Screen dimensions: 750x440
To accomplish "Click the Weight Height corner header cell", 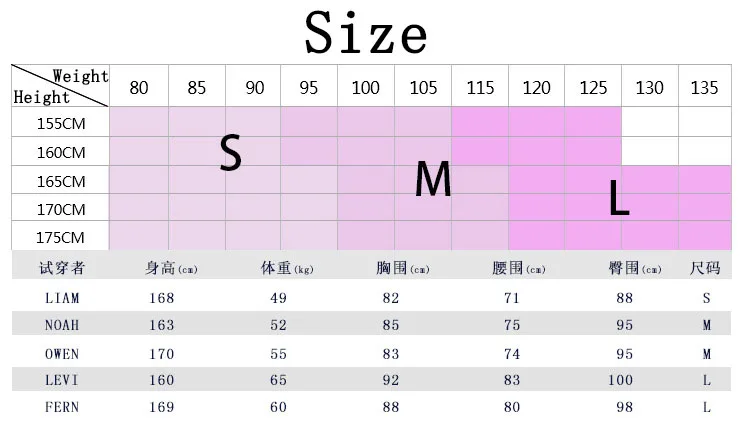I will pos(61,86).
